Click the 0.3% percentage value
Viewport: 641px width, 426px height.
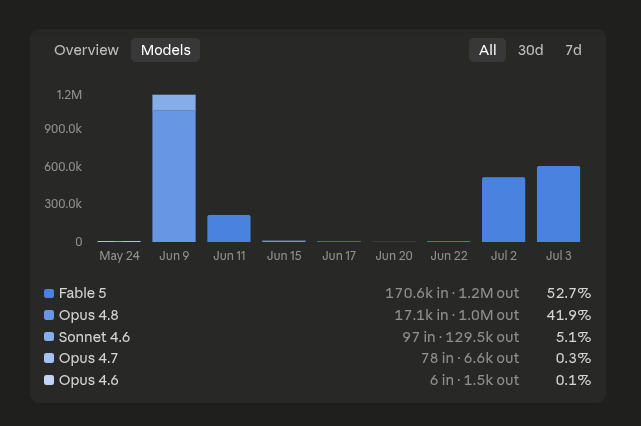573,359
